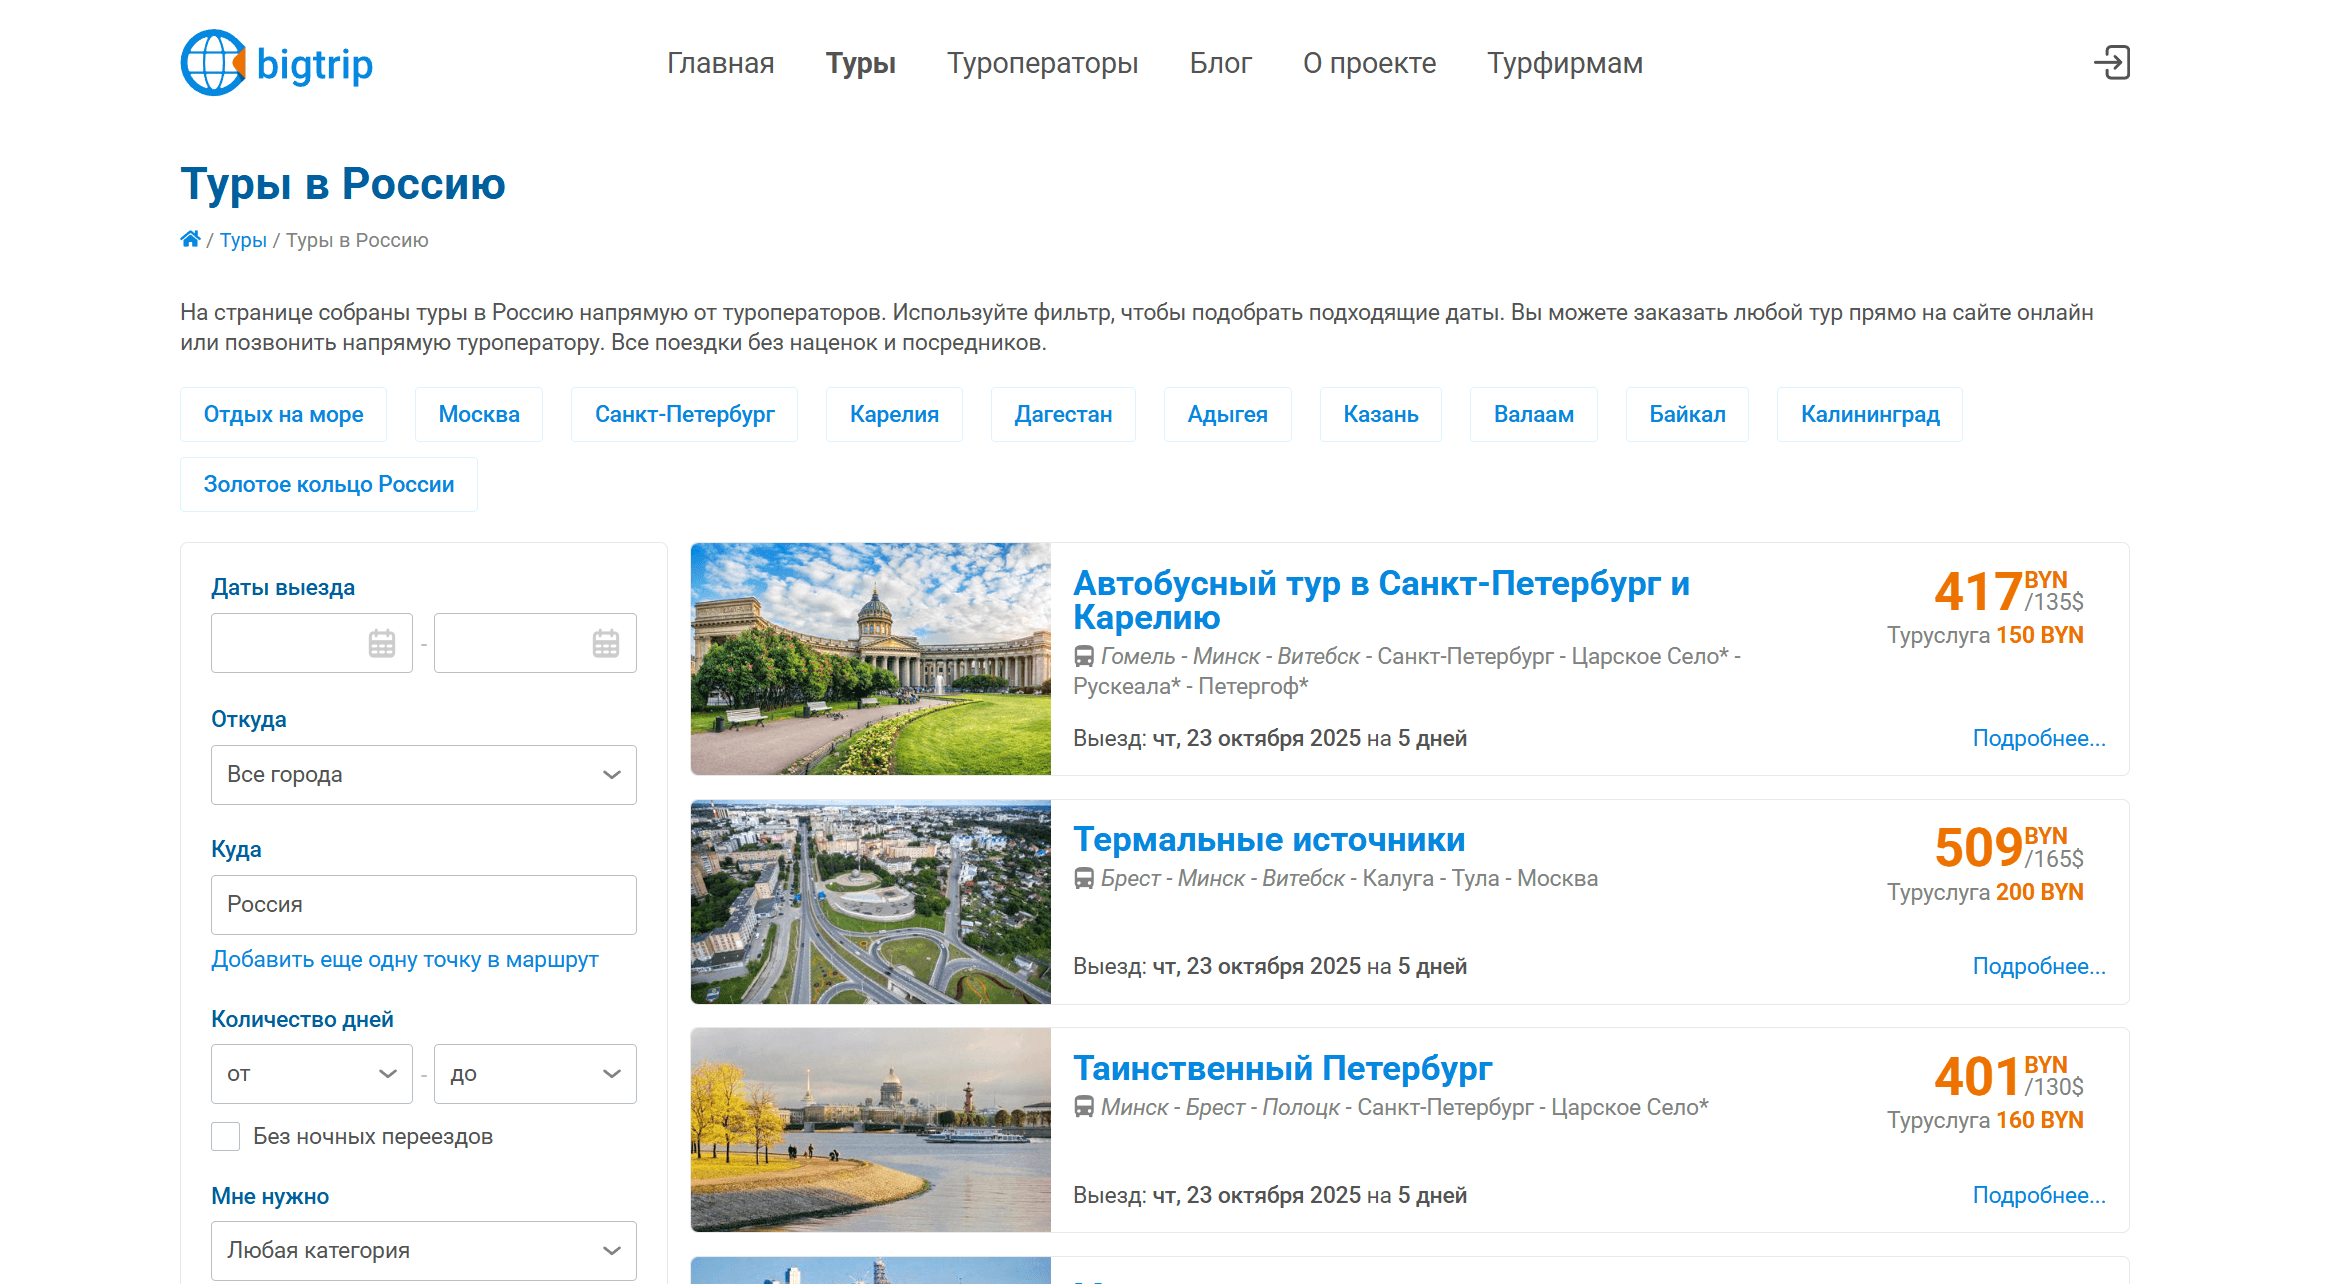Open calendar for departure end date

pos(606,643)
